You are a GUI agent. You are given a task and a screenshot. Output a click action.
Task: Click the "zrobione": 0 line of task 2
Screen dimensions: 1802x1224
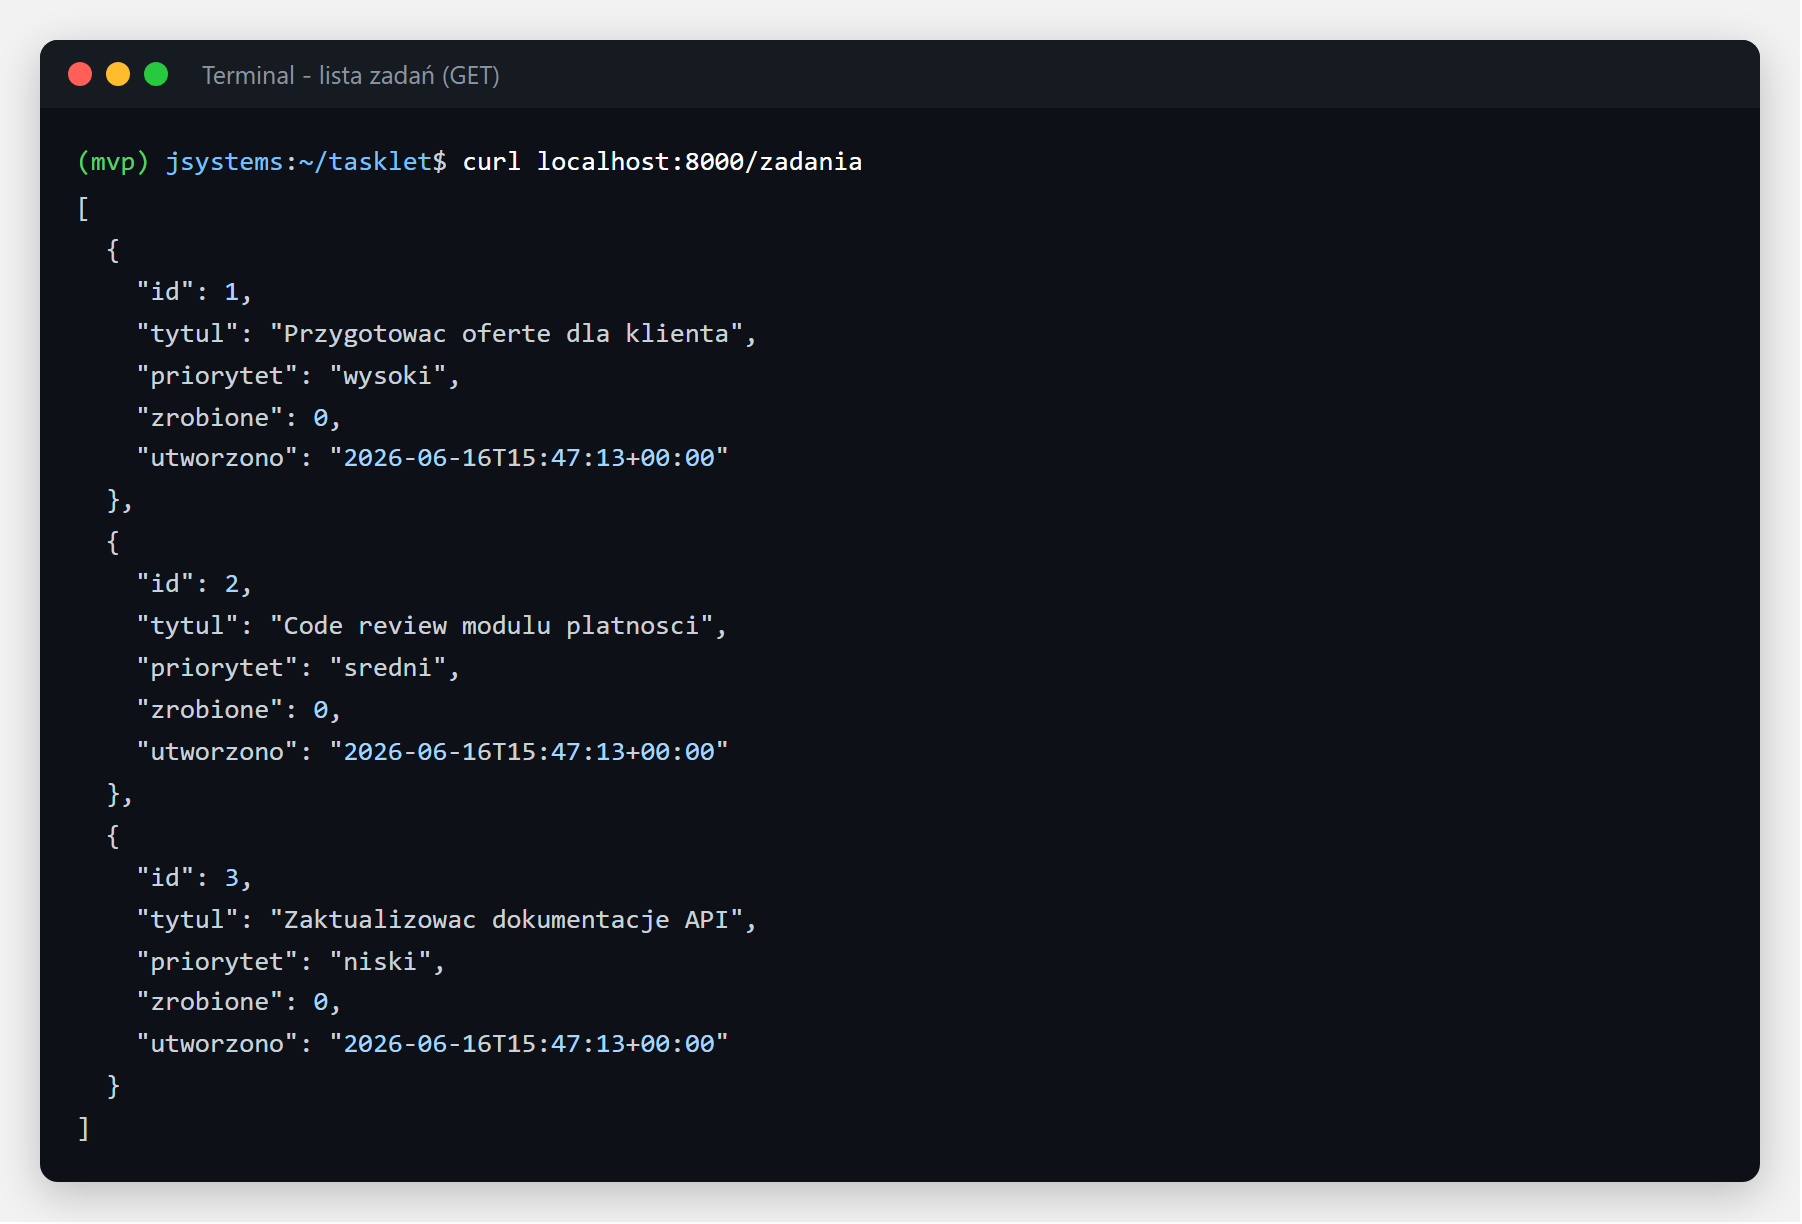(238, 710)
